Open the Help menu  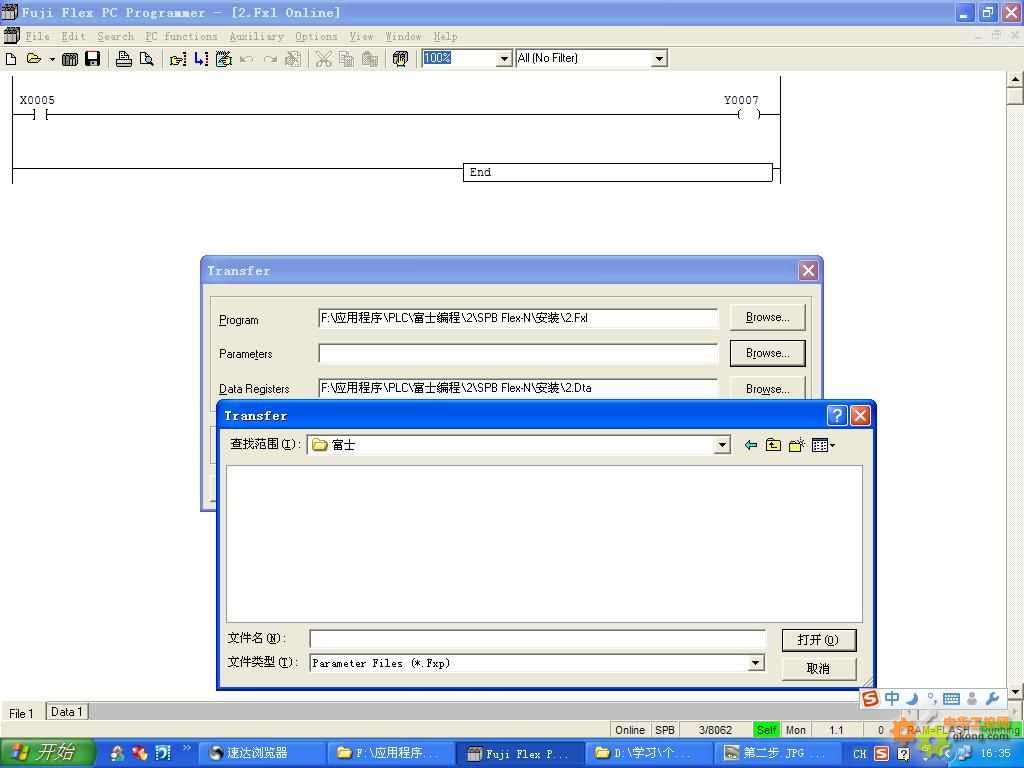[445, 37]
